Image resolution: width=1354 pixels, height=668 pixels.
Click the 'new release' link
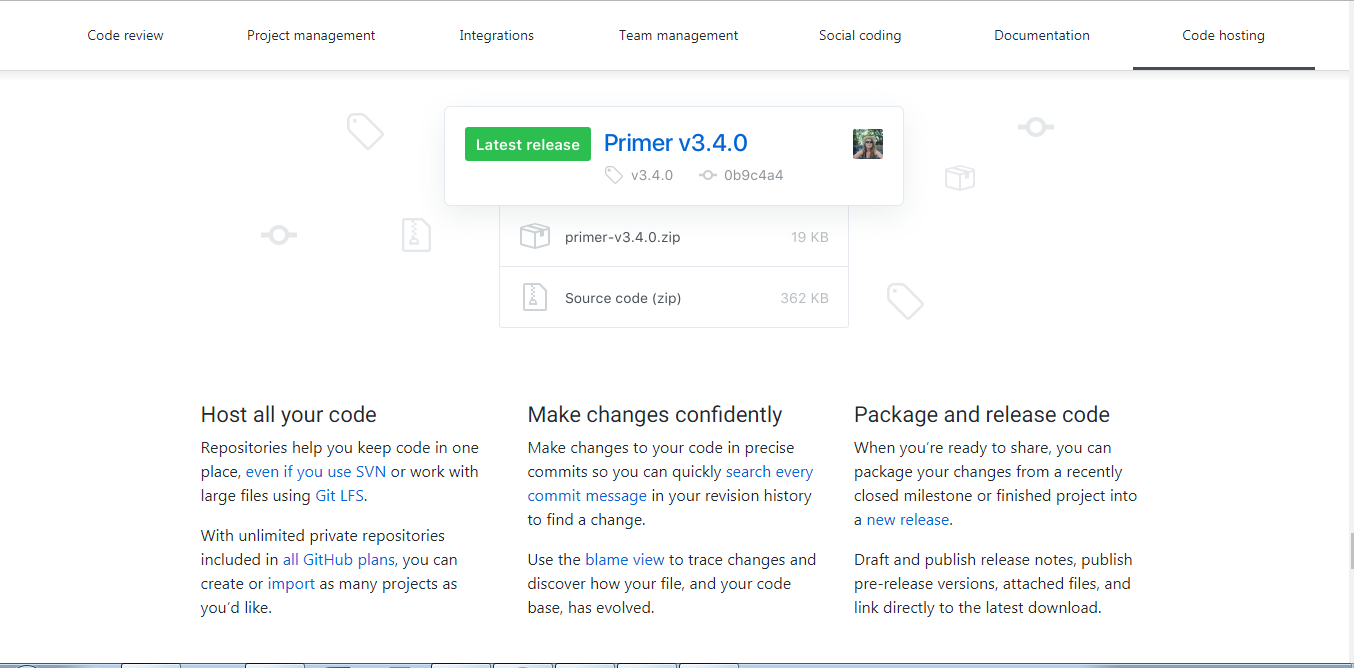click(x=908, y=520)
